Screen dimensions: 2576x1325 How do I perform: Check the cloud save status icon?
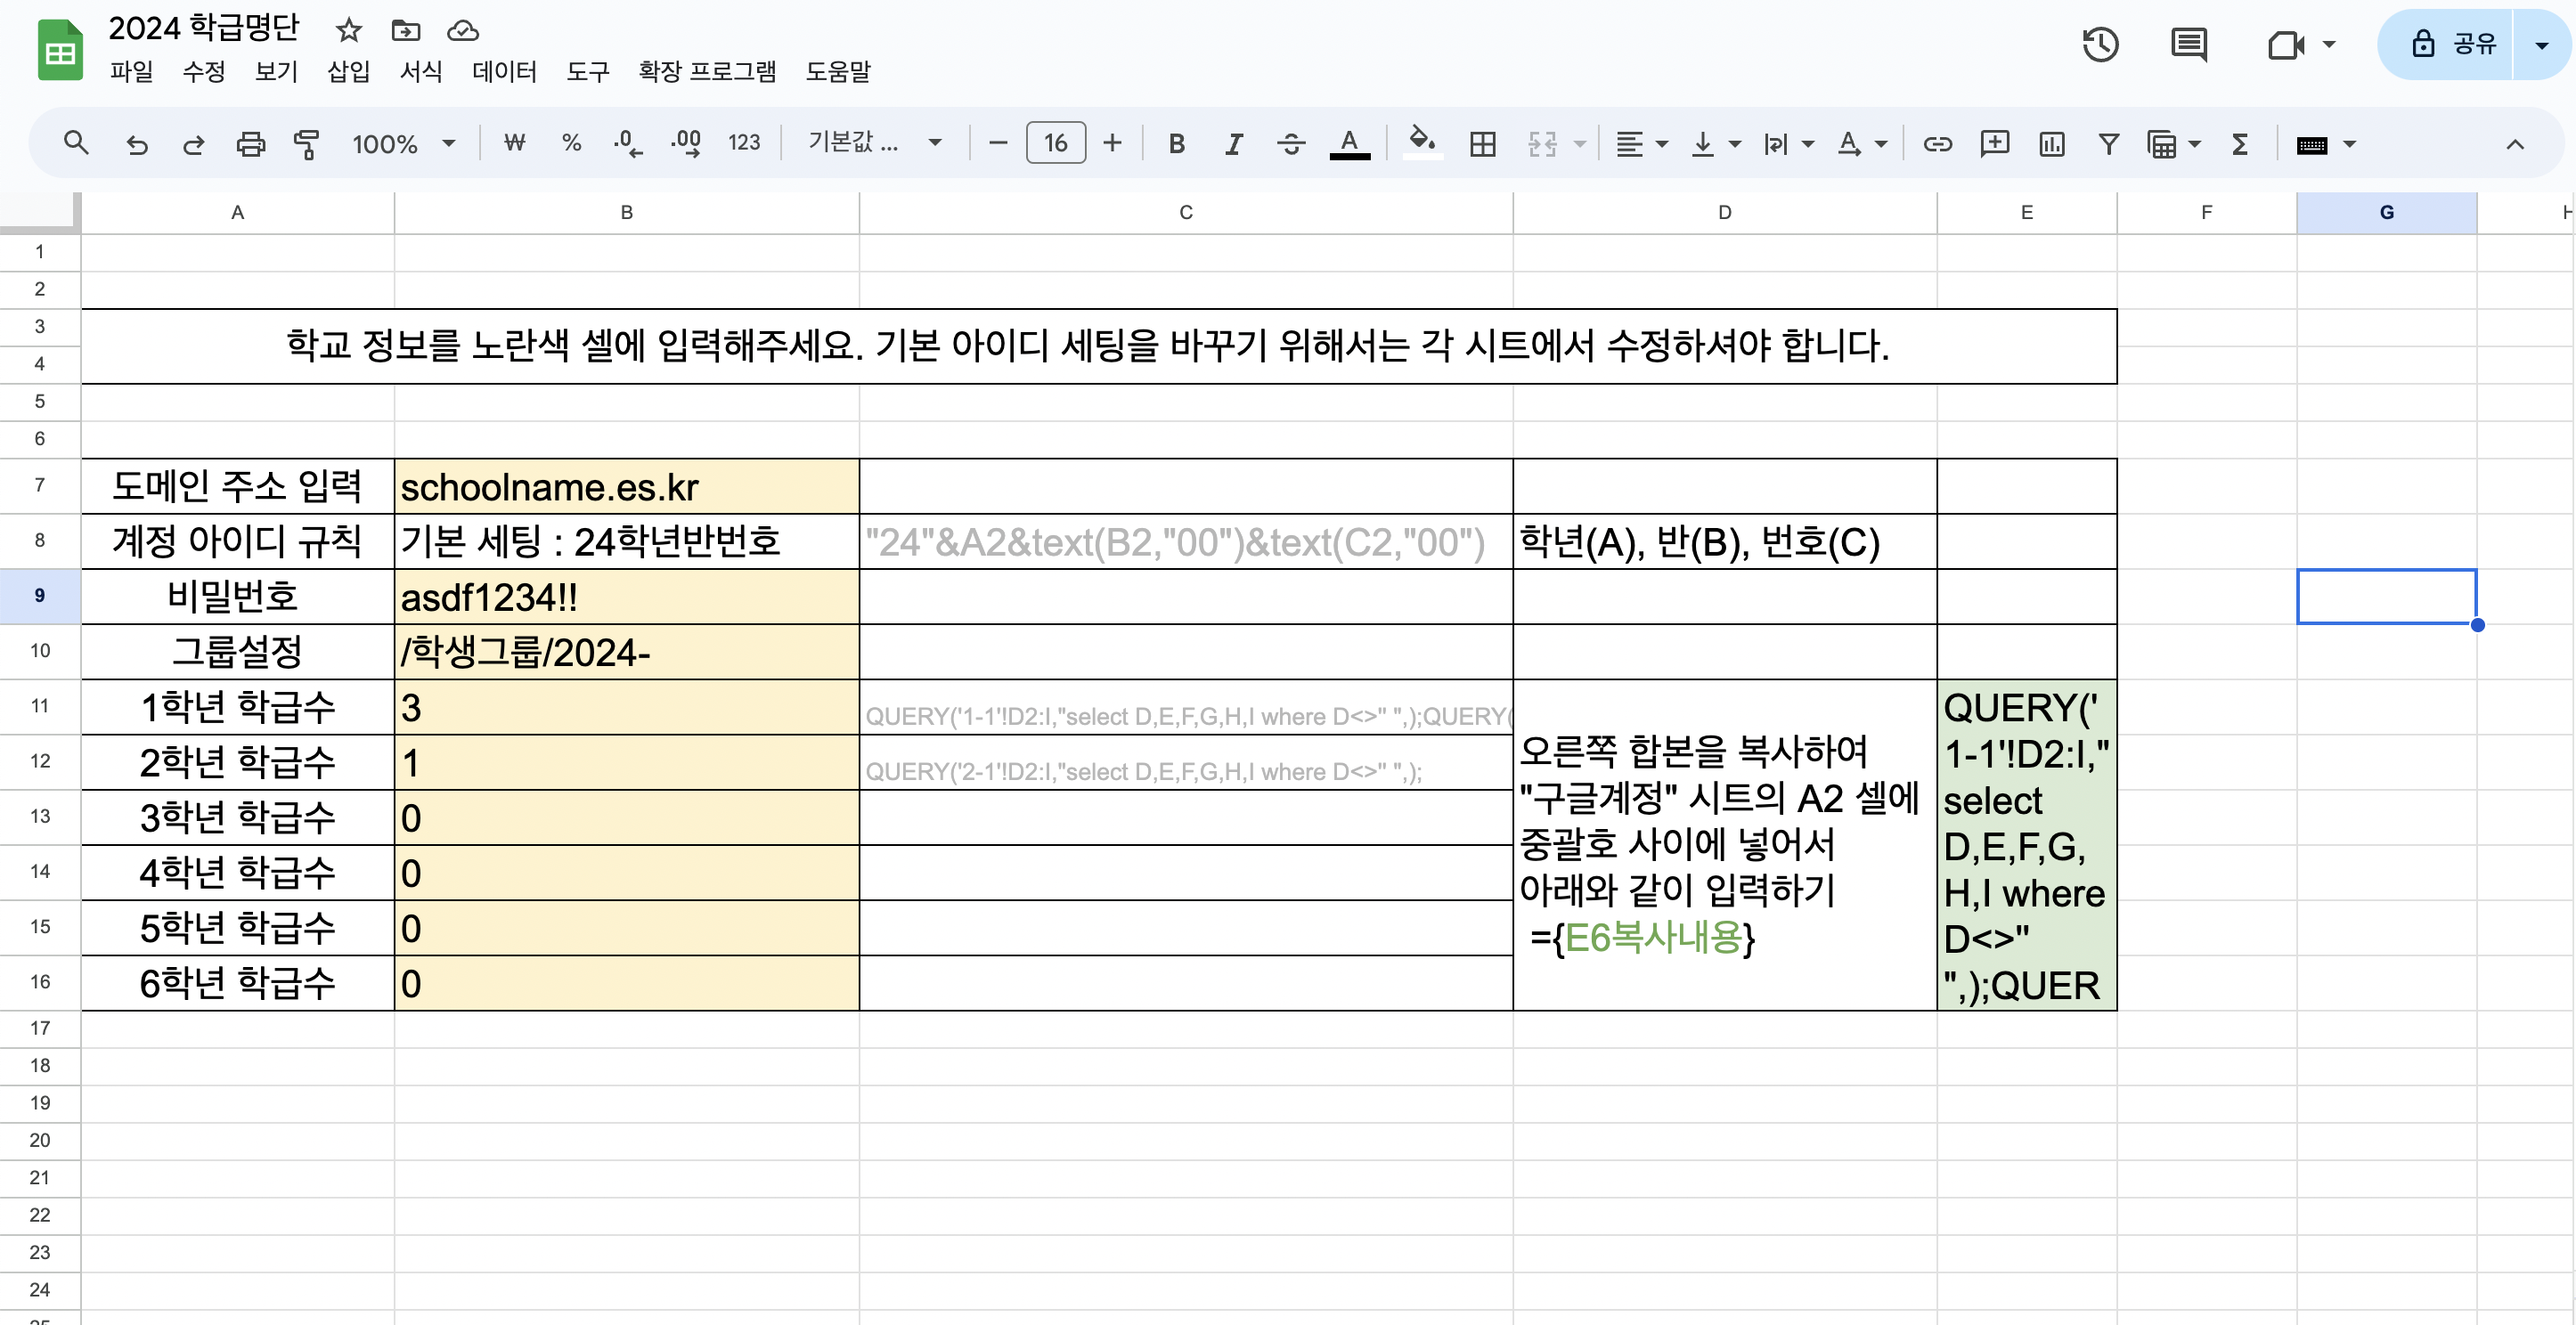click(x=462, y=30)
